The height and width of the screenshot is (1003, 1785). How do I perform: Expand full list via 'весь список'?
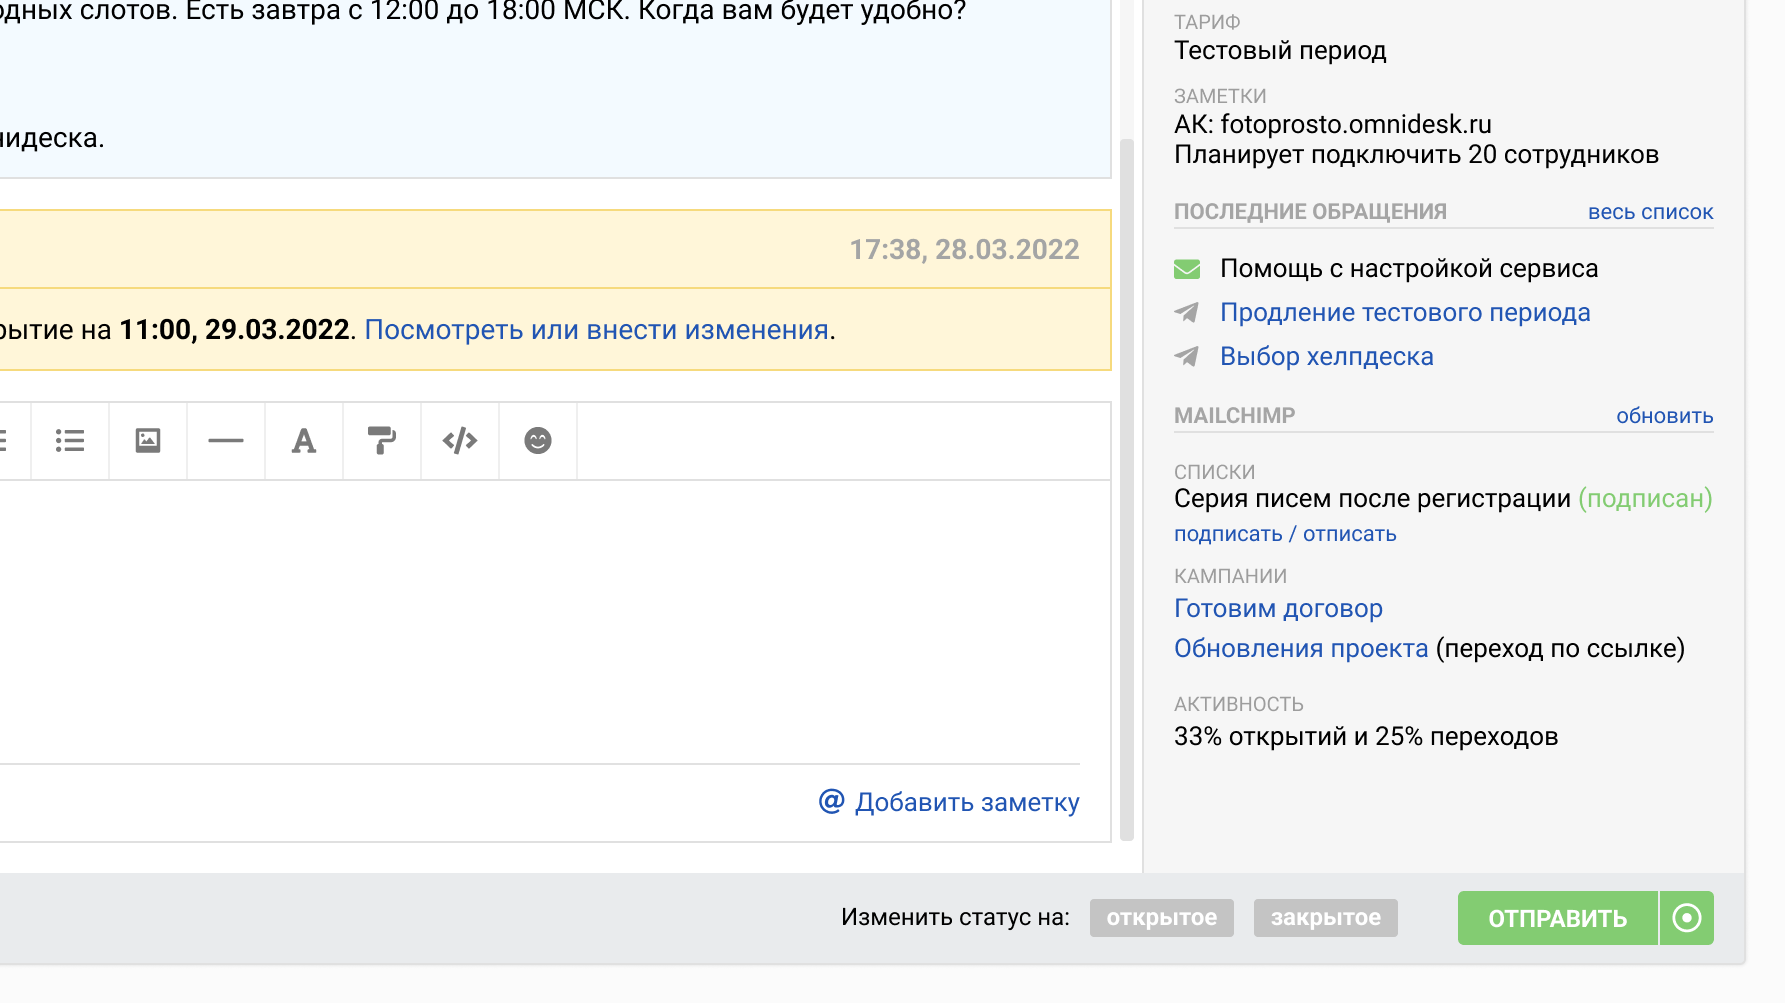(1650, 211)
